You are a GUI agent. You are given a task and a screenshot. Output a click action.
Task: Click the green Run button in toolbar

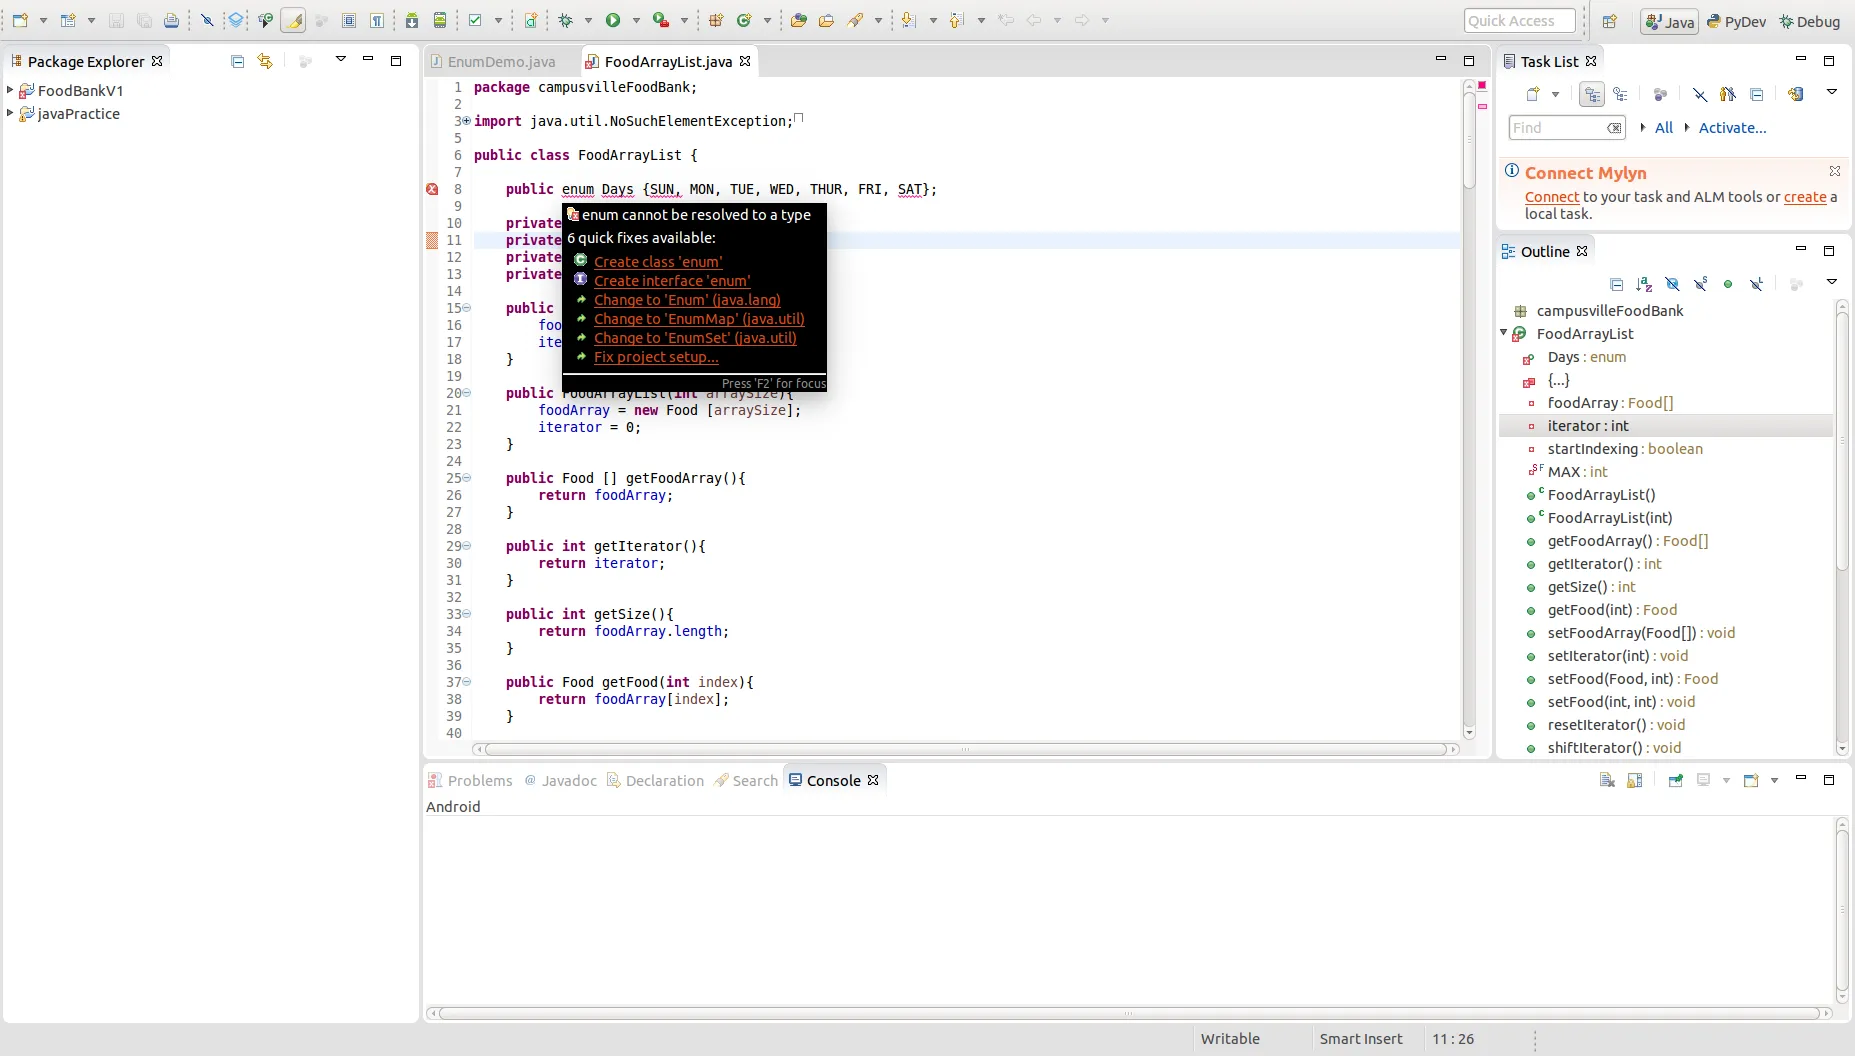click(613, 20)
